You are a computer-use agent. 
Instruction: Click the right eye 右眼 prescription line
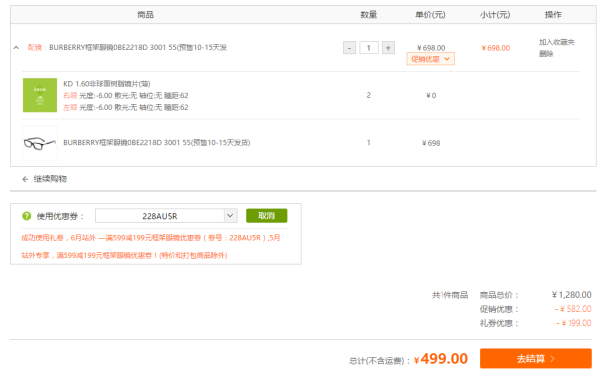(x=126, y=96)
